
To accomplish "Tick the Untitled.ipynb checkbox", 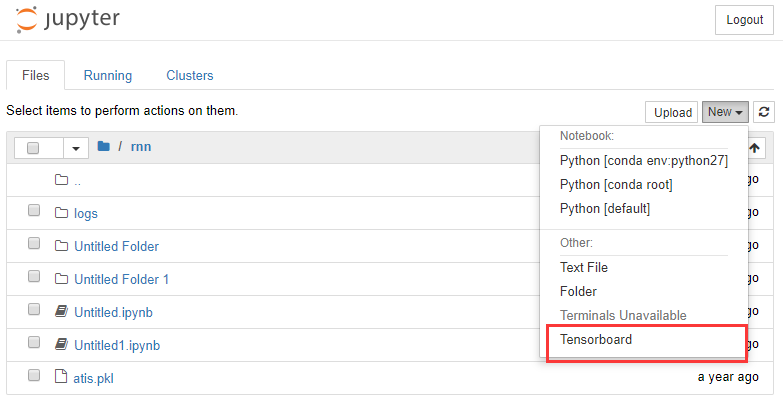I will point(34,311).
